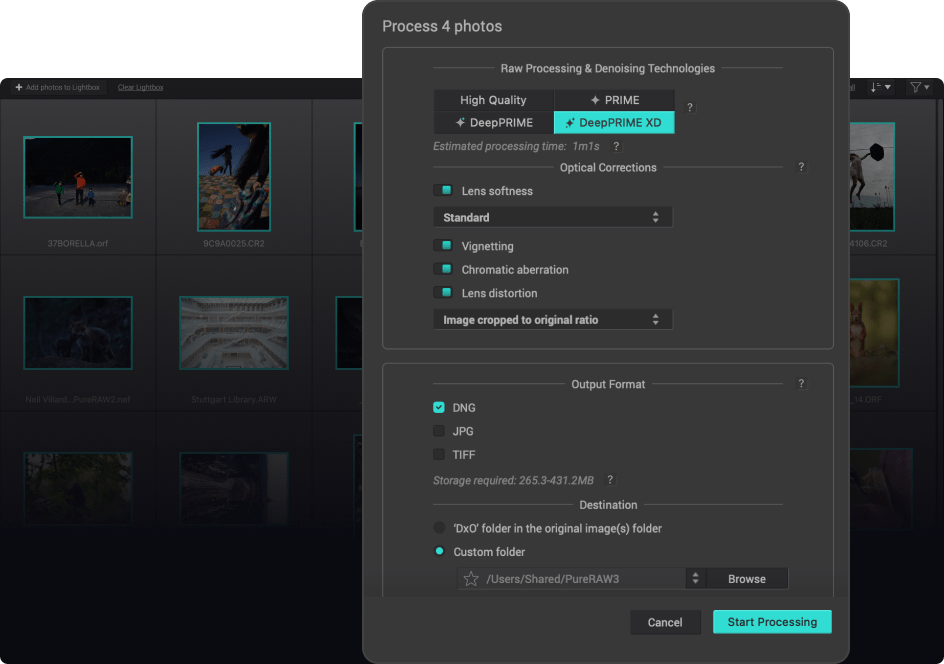This screenshot has width=944, height=664.
Task: Click the /Users/Shared/PureRAW3 path field
Action: tap(571, 579)
